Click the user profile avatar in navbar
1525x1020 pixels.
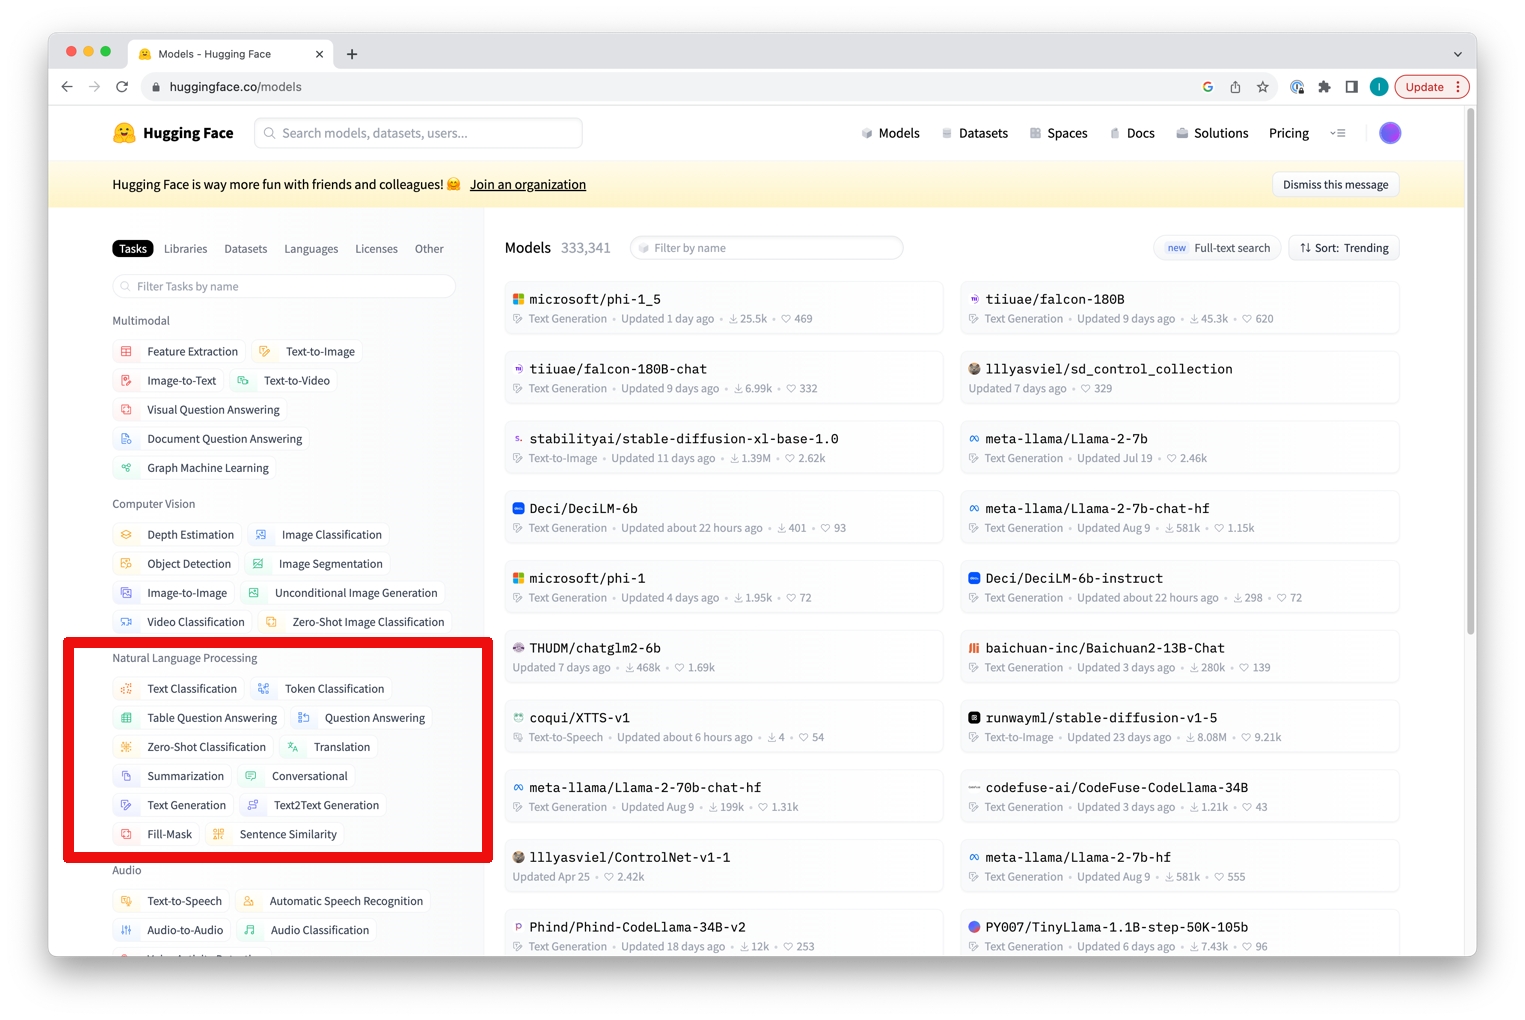click(x=1389, y=133)
